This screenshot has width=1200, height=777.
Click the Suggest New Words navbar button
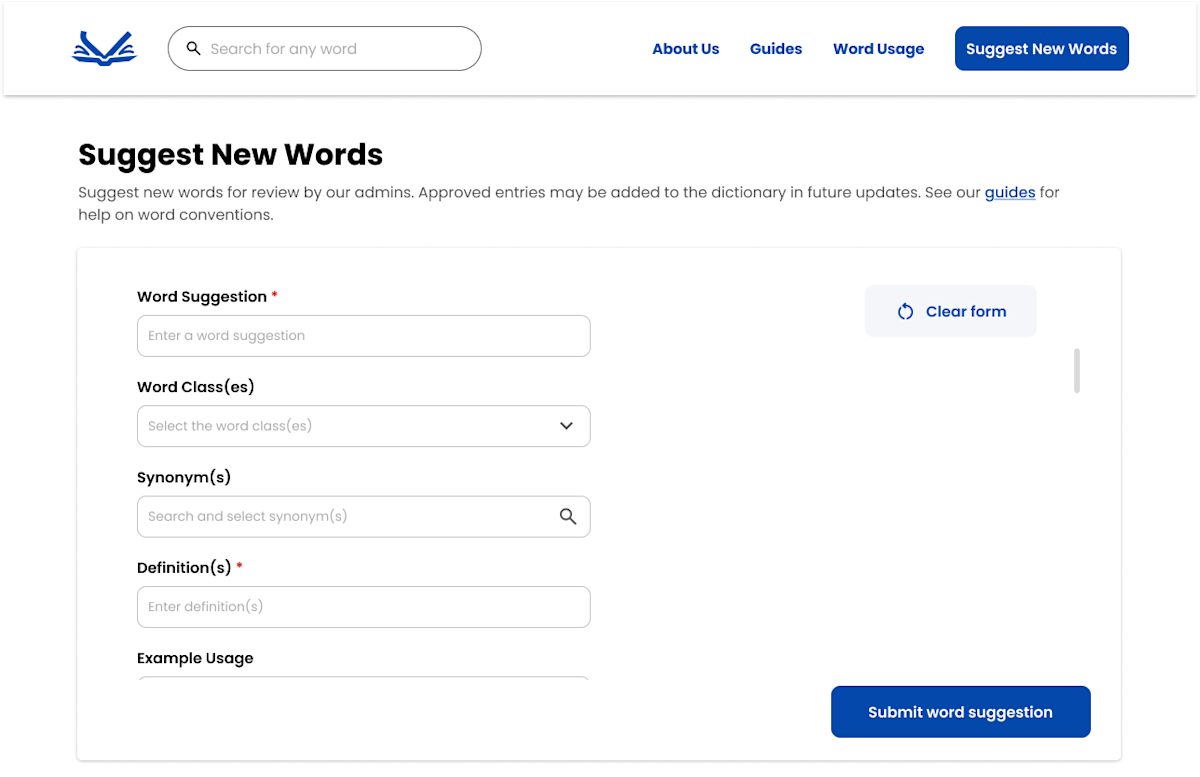tap(1041, 48)
